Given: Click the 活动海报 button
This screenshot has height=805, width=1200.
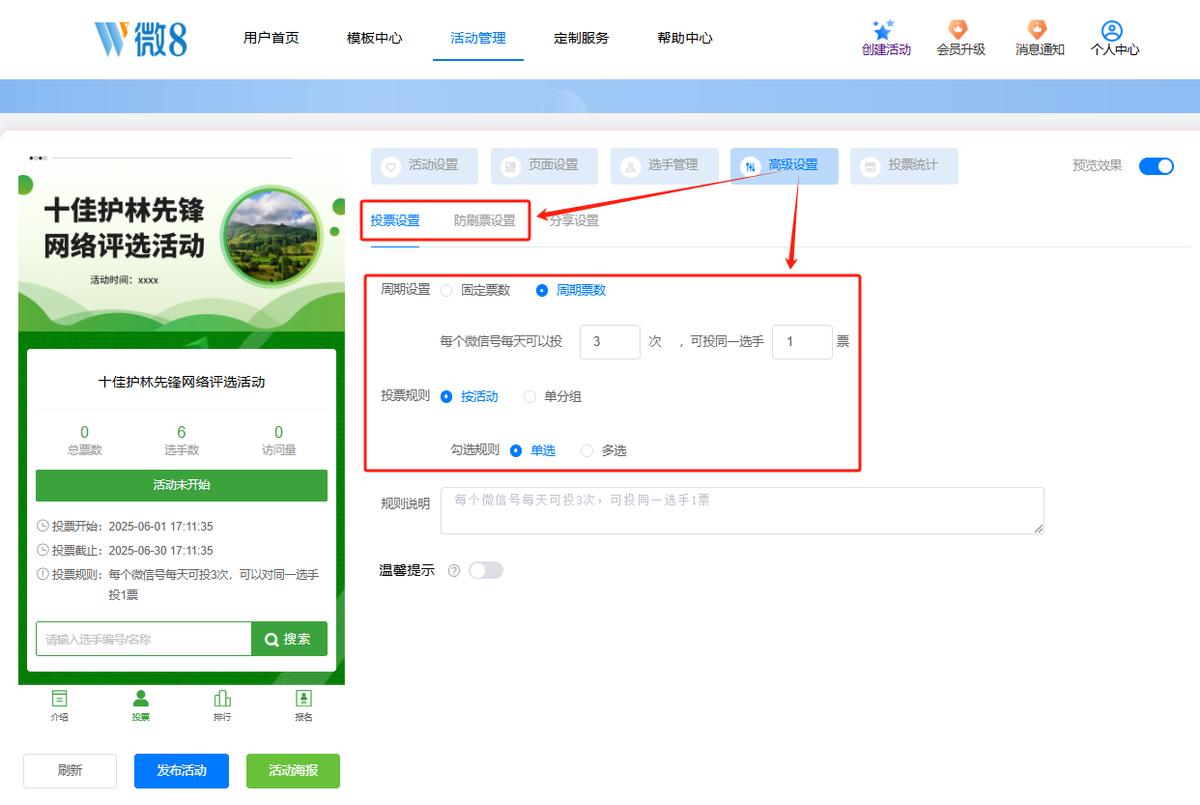Looking at the screenshot, I should [x=293, y=771].
